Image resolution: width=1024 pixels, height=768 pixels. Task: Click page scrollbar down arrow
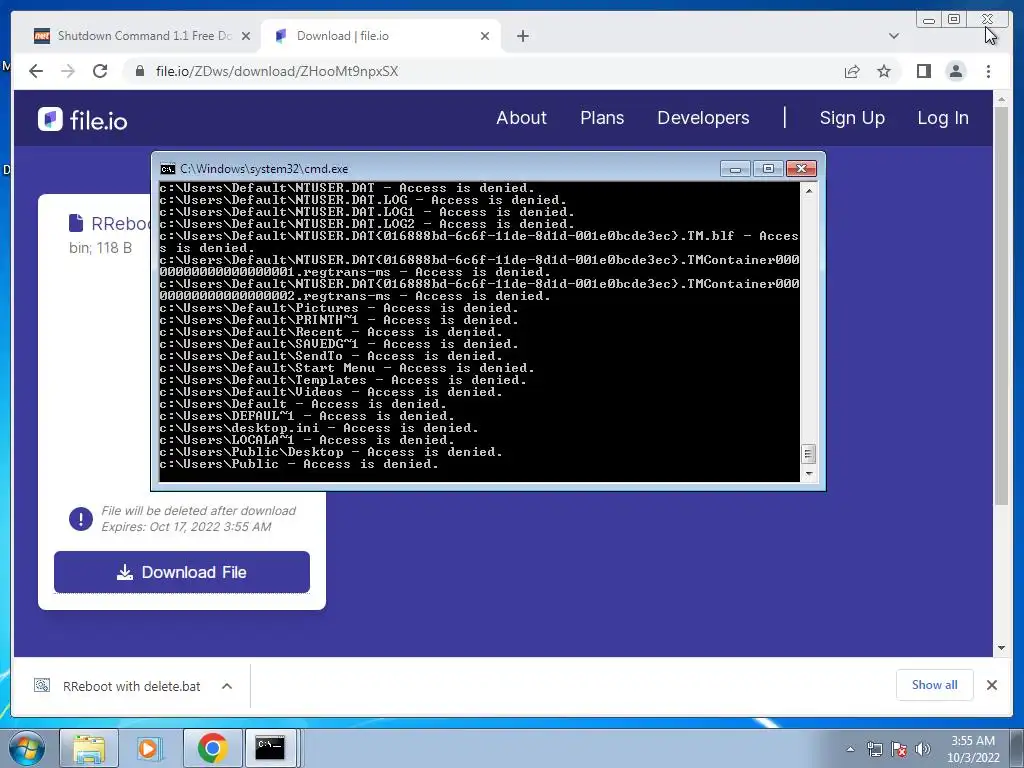click(1001, 648)
